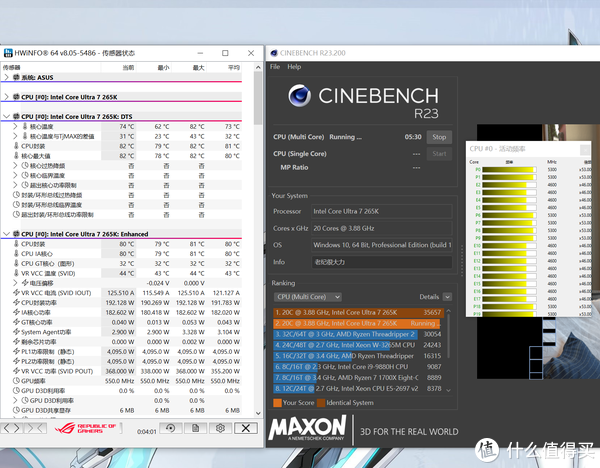Expand the 核心温度与TjMAX的差值 row

(15, 136)
